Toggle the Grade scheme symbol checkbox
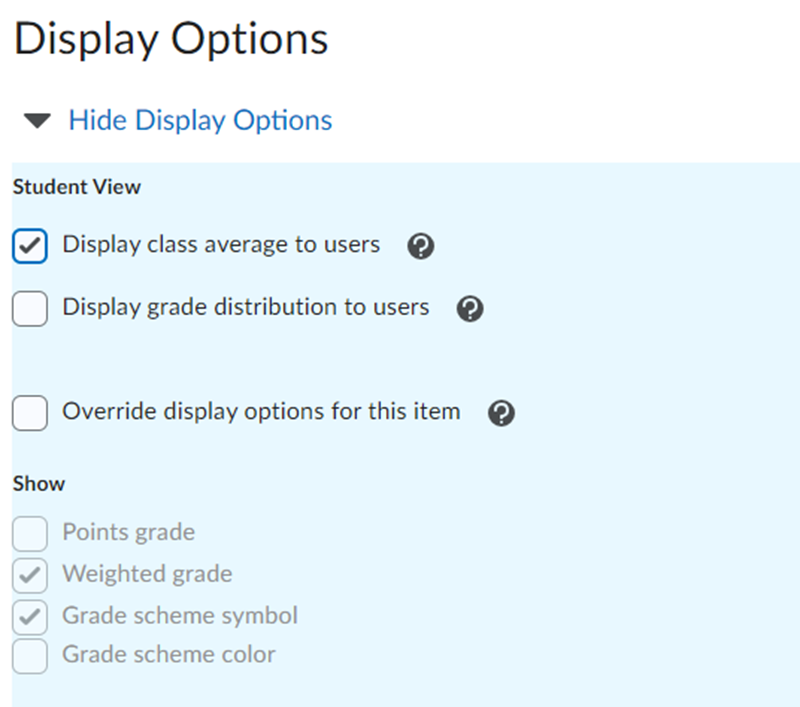Viewport: 800px width, 707px height. (x=30, y=616)
